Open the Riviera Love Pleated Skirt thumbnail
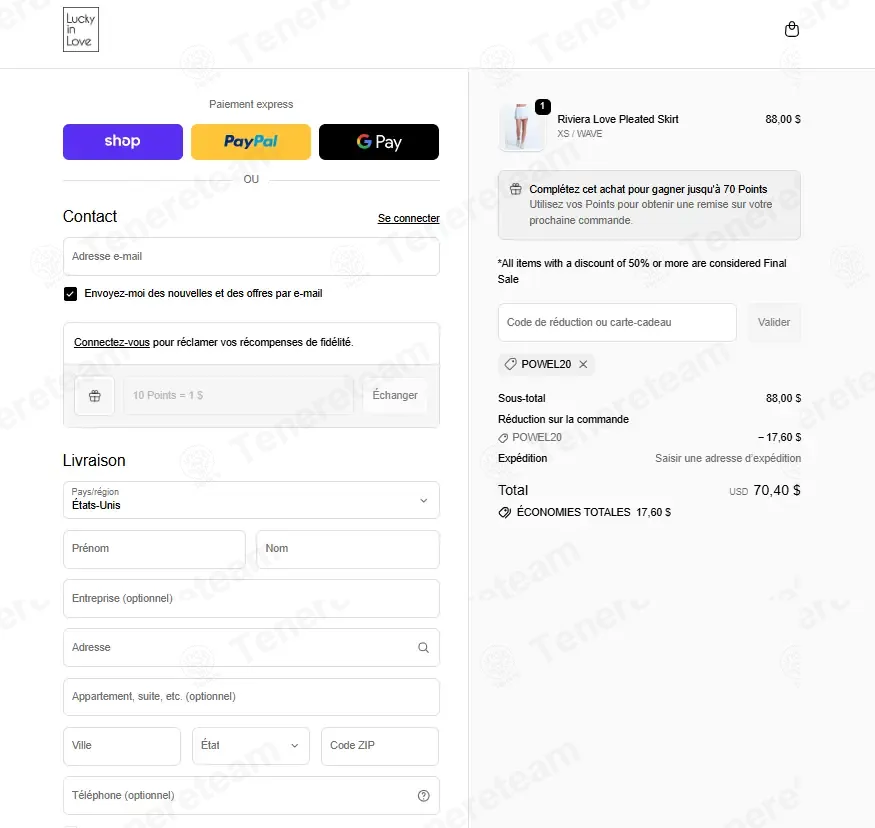 (x=521, y=127)
